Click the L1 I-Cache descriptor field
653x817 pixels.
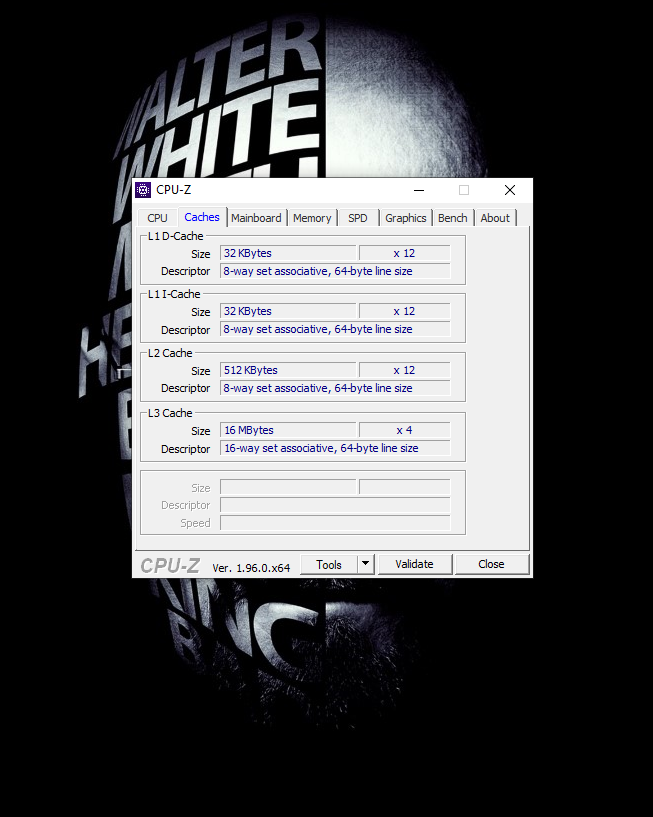pyautogui.click(x=335, y=329)
